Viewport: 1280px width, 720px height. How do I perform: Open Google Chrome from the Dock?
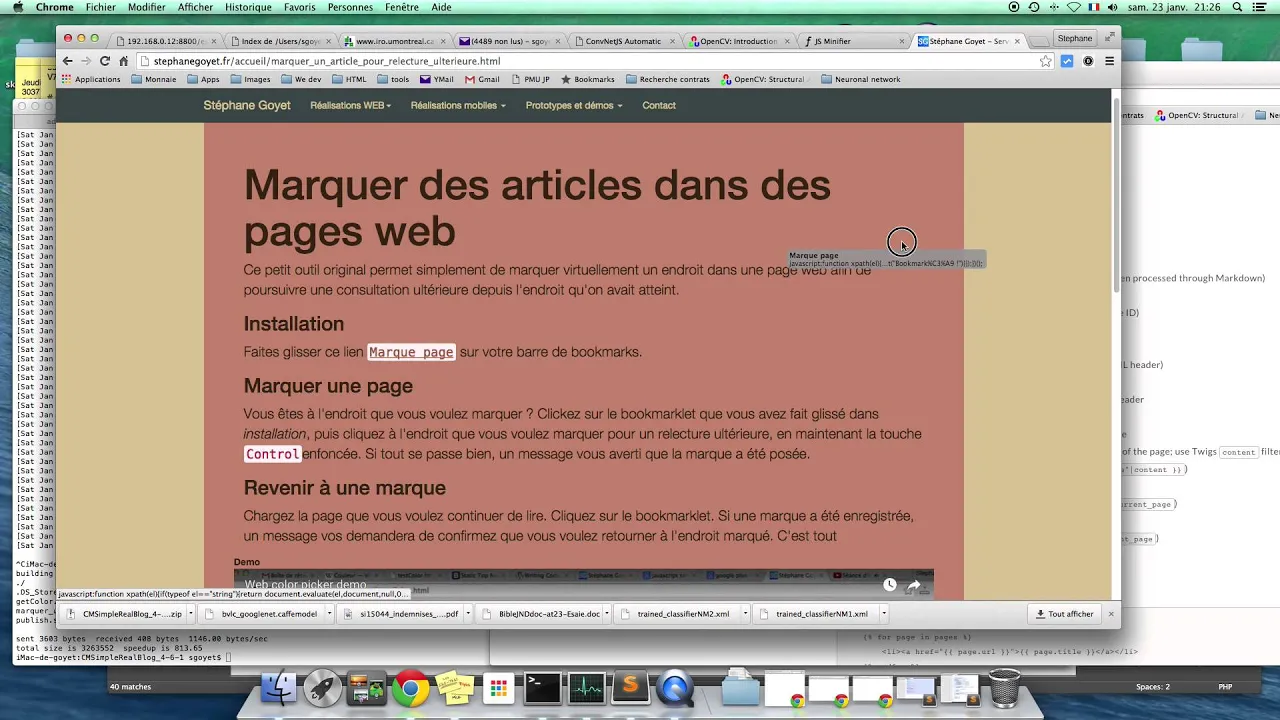click(410, 689)
